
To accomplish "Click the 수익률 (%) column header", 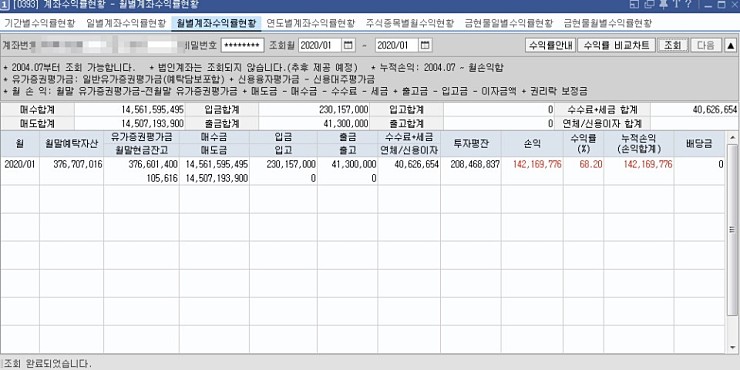I will pos(583,144).
